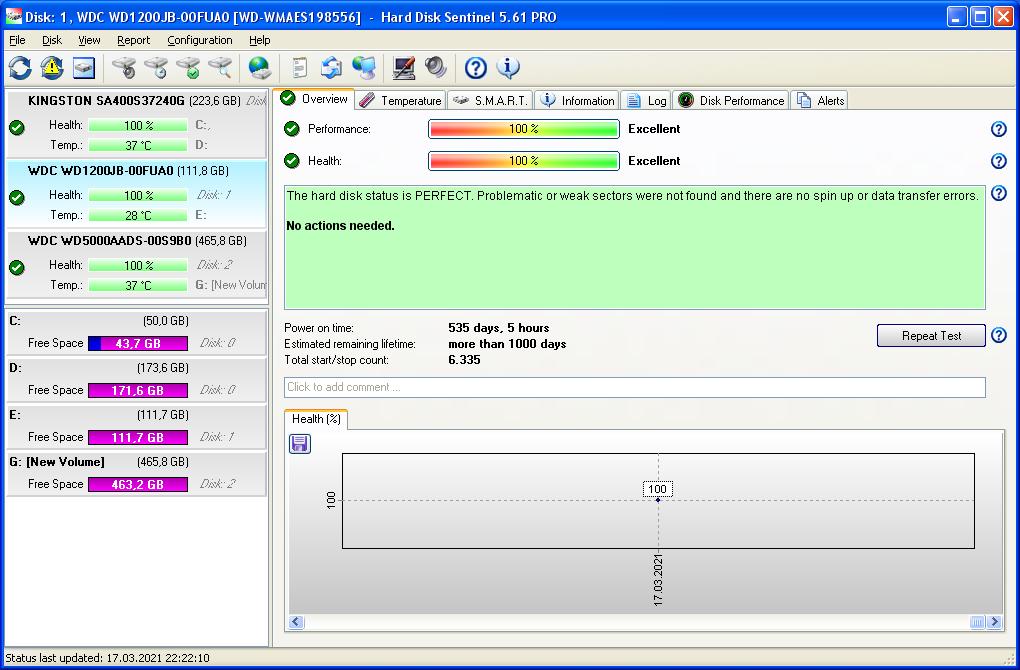1020x670 pixels.
Task: Open the Configuration menu
Action: point(200,40)
